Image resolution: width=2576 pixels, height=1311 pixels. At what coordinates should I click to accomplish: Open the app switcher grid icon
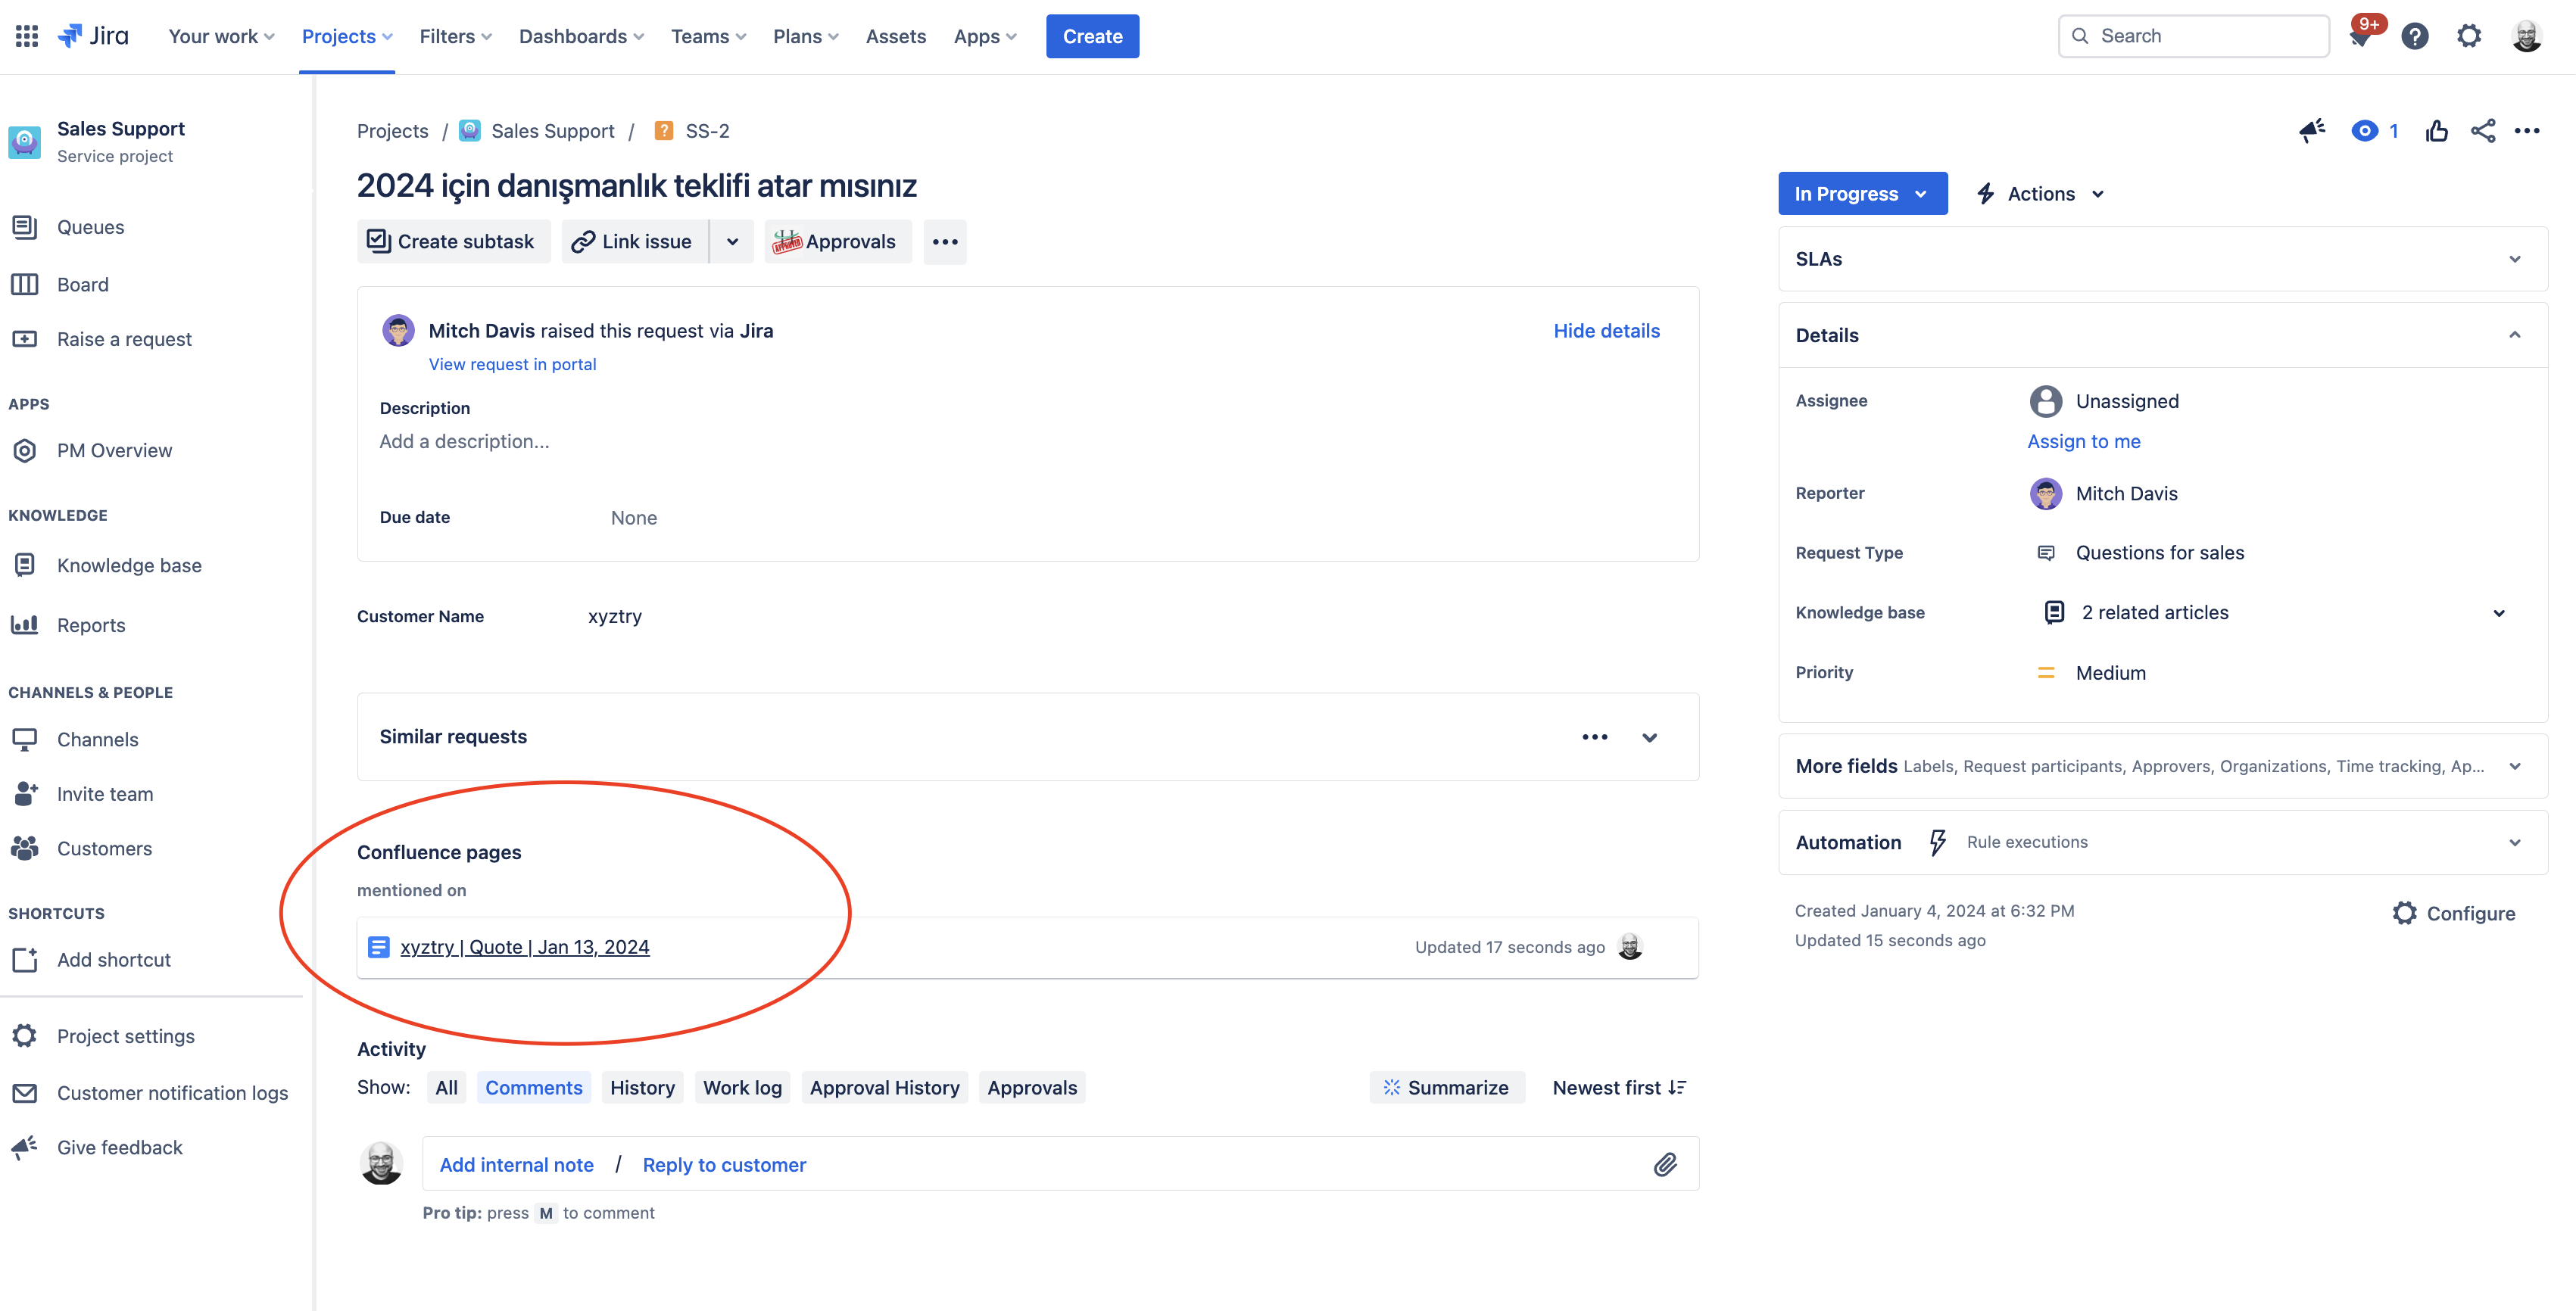(27, 36)
